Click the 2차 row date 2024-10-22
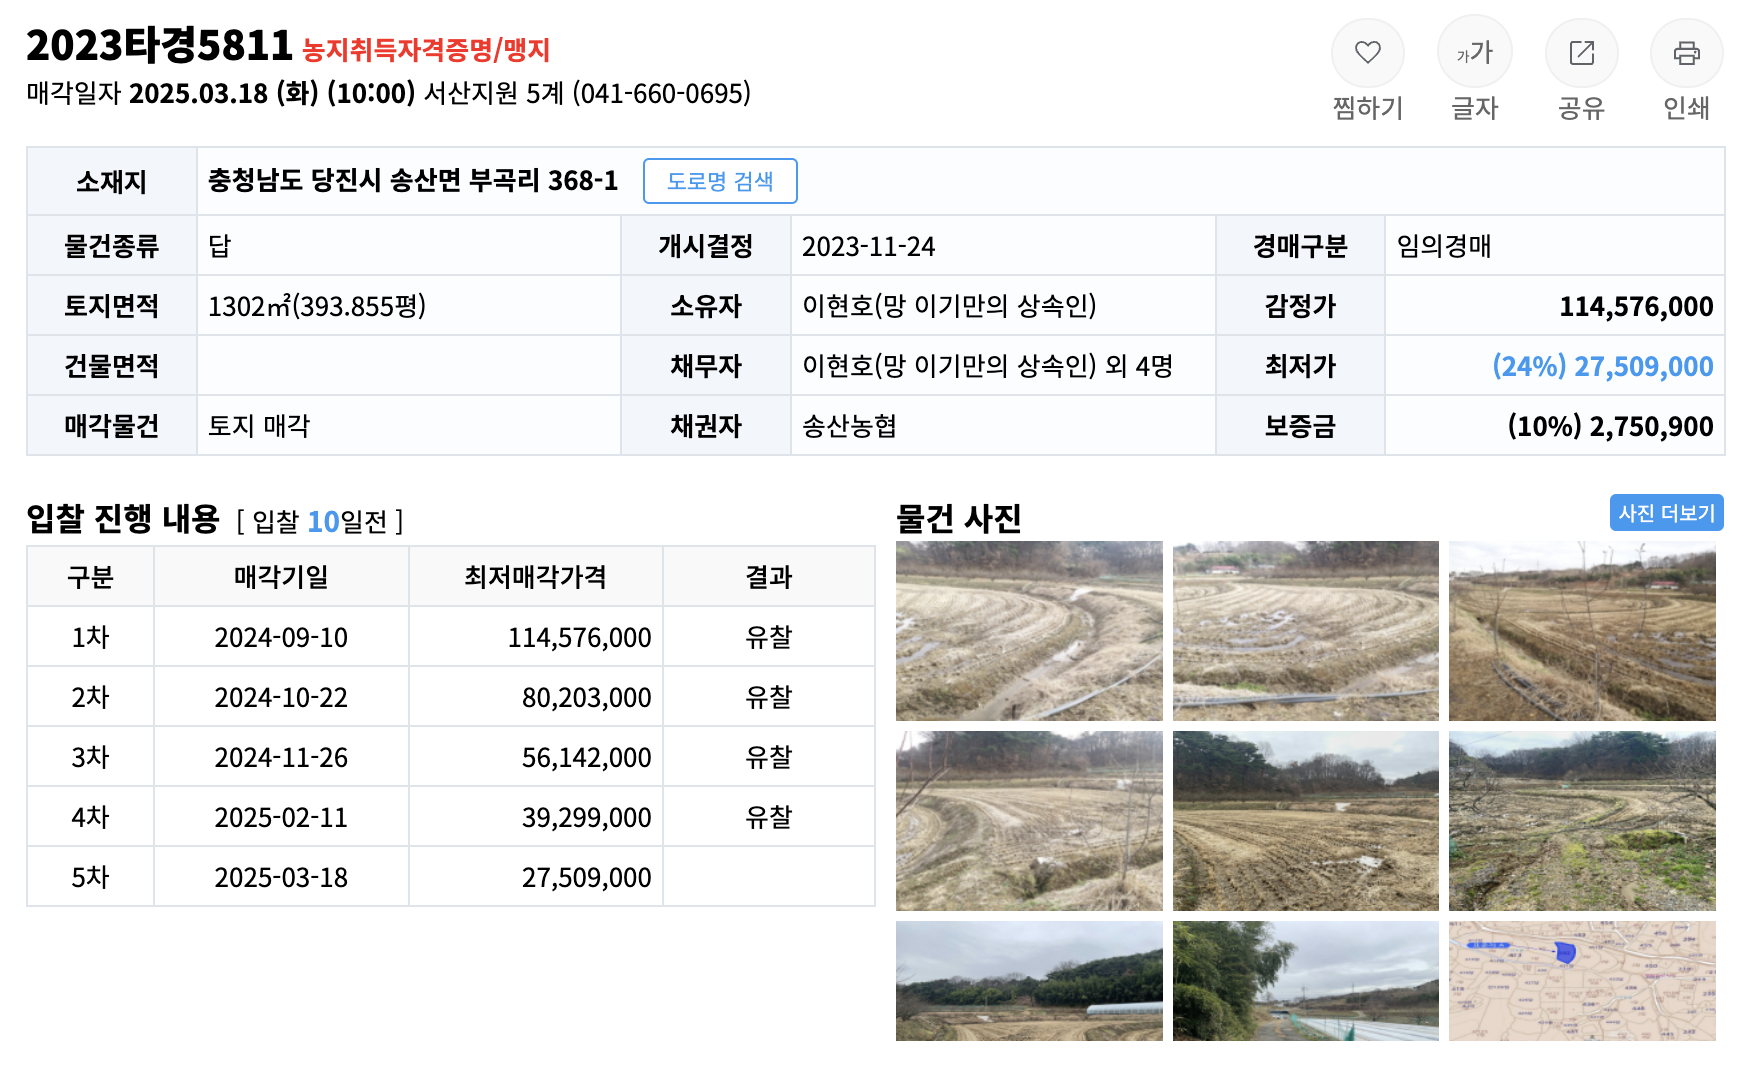This screenshot has width=1756, height=1074. coord(281,697)
